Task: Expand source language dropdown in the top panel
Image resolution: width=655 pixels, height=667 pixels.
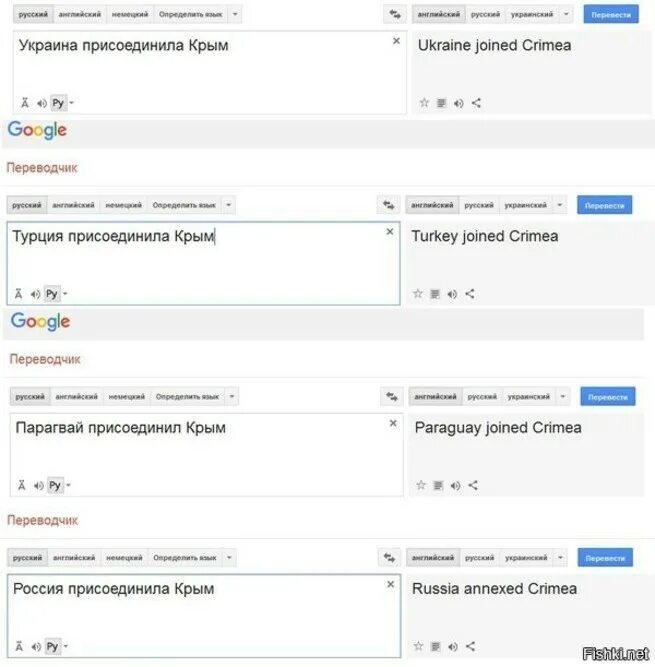Action: tap(235, 14)
